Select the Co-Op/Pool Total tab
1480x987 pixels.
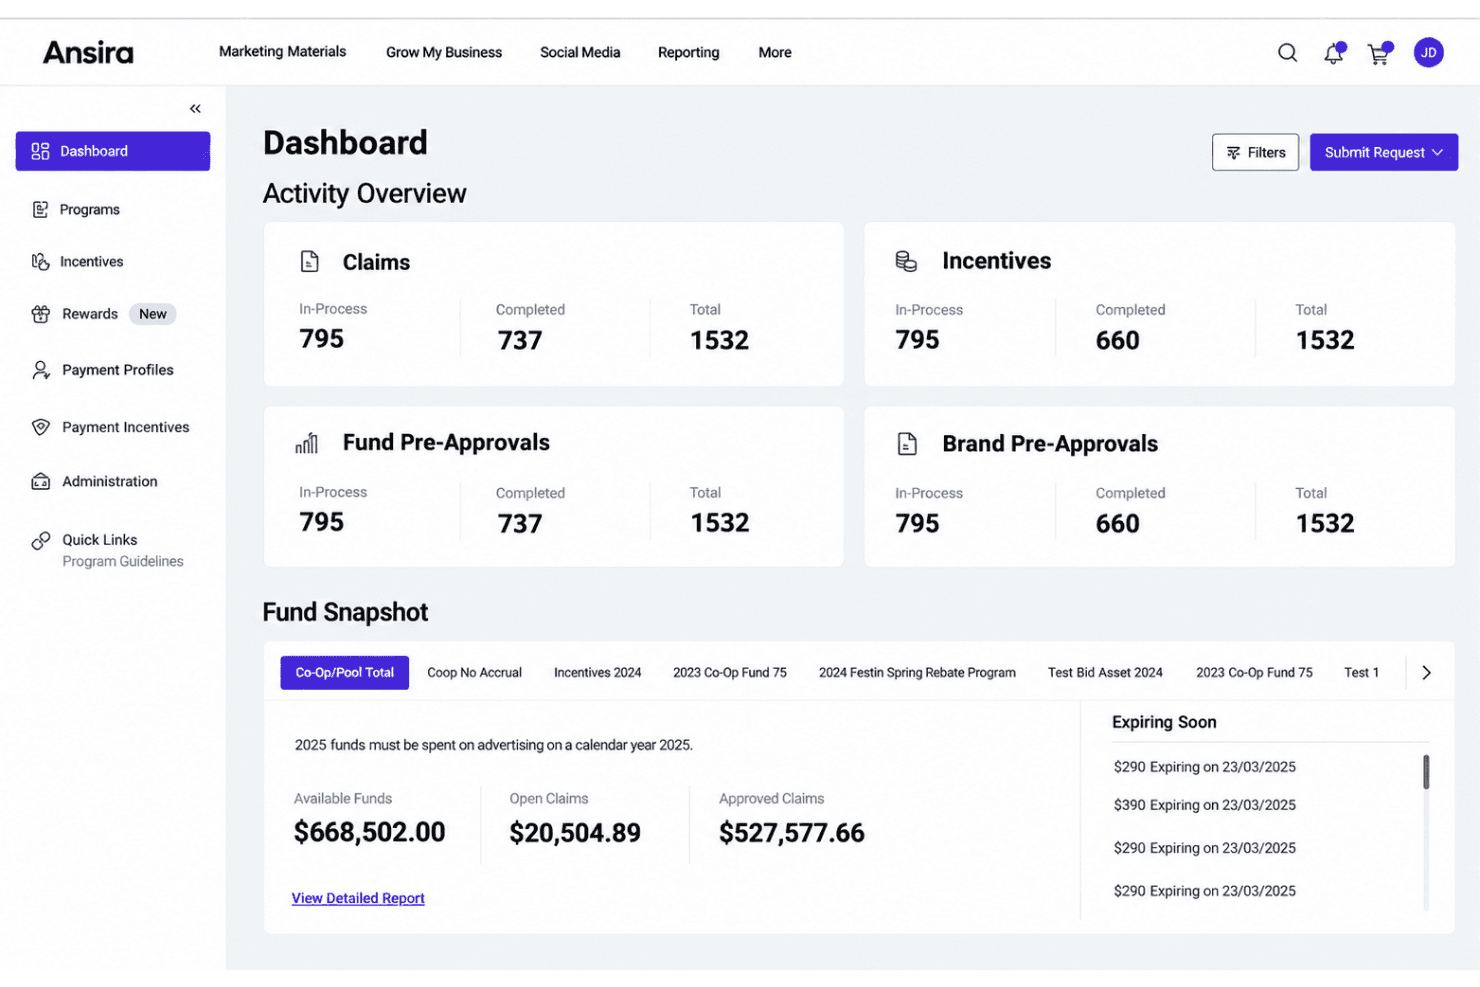click(345, 673)
